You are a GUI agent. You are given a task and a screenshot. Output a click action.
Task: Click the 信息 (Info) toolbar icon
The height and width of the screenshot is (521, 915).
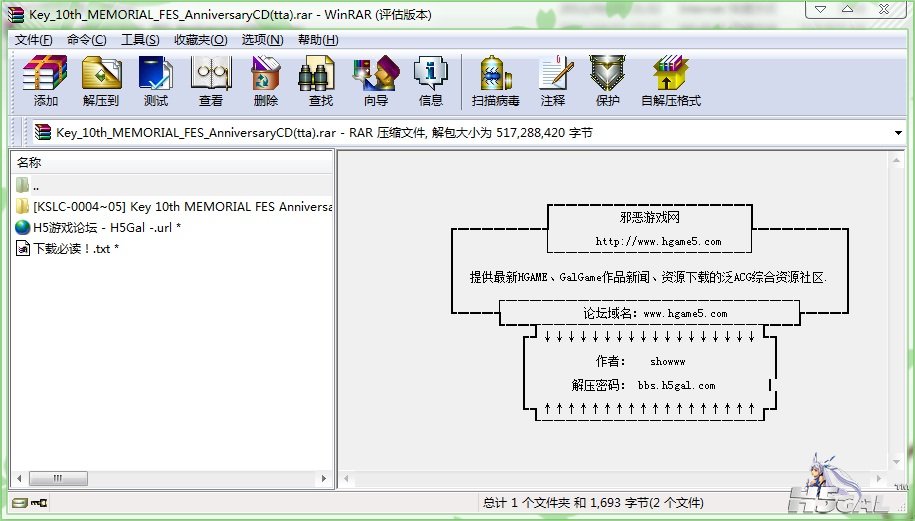pos(431,81)
